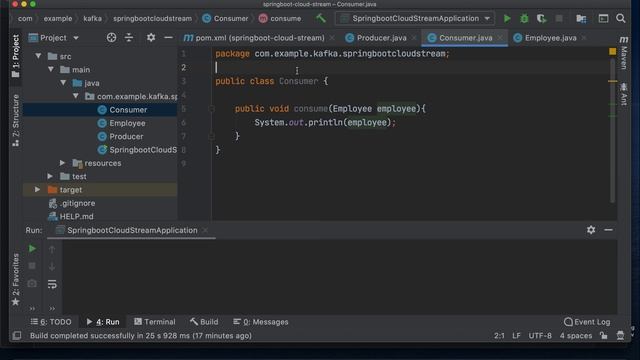Click the window layout icon beside search

(x=603, y=18)
